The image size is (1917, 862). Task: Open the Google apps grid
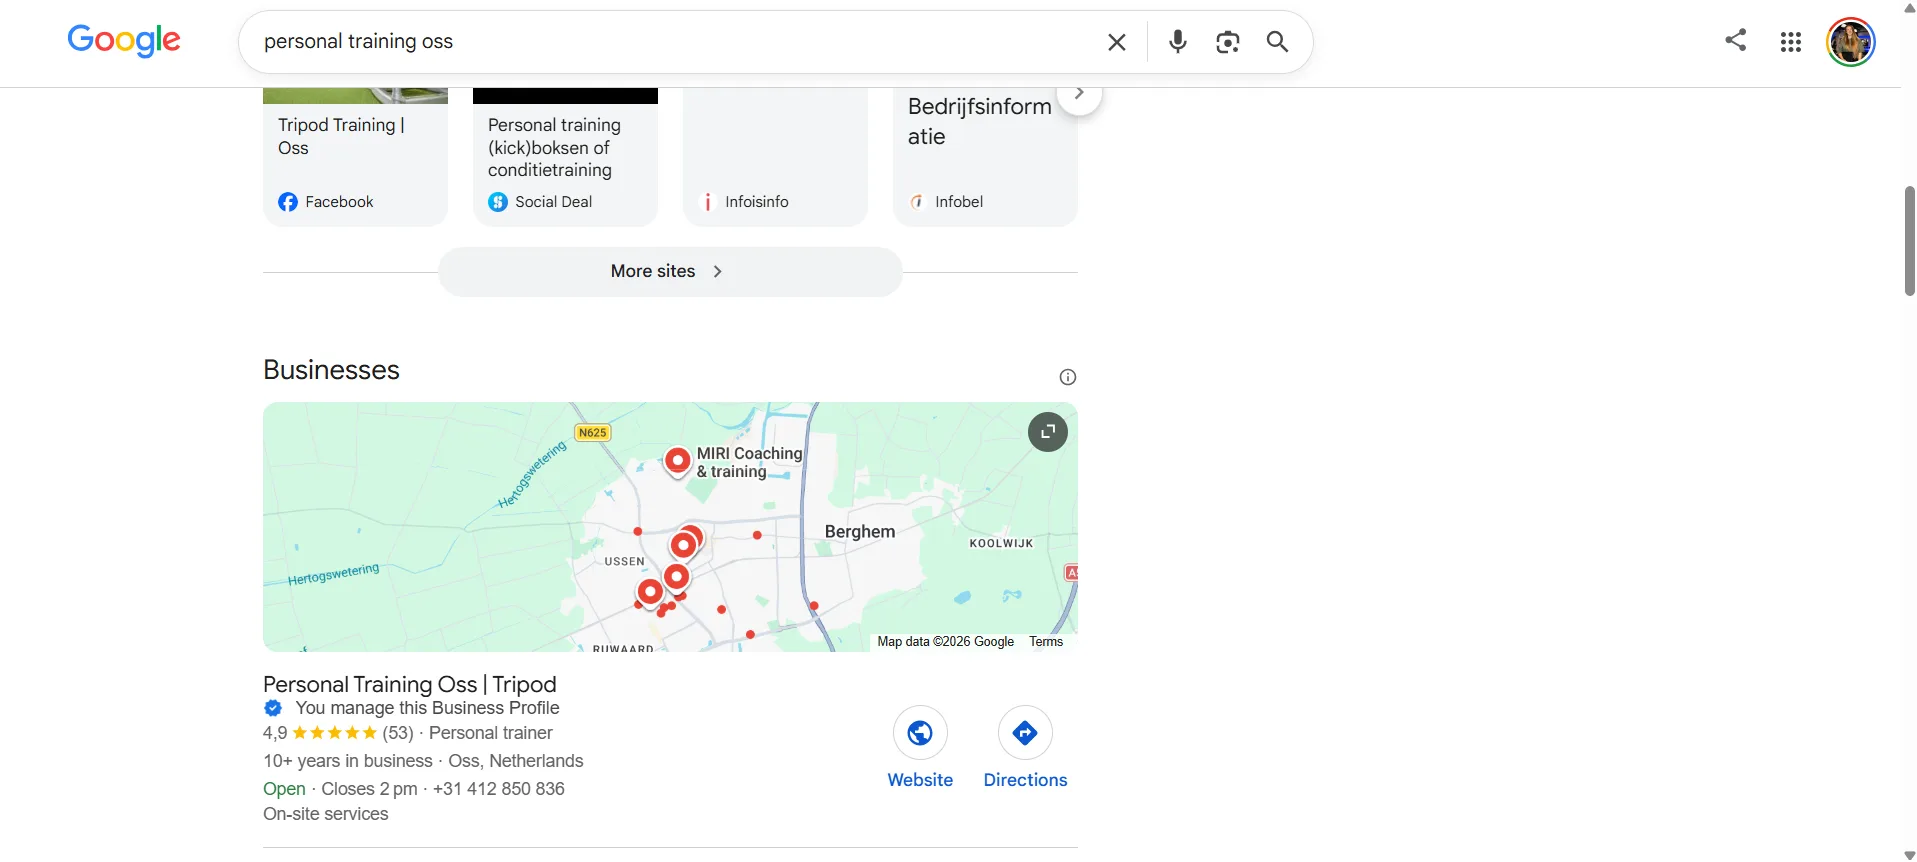[x=1791, y=42]
